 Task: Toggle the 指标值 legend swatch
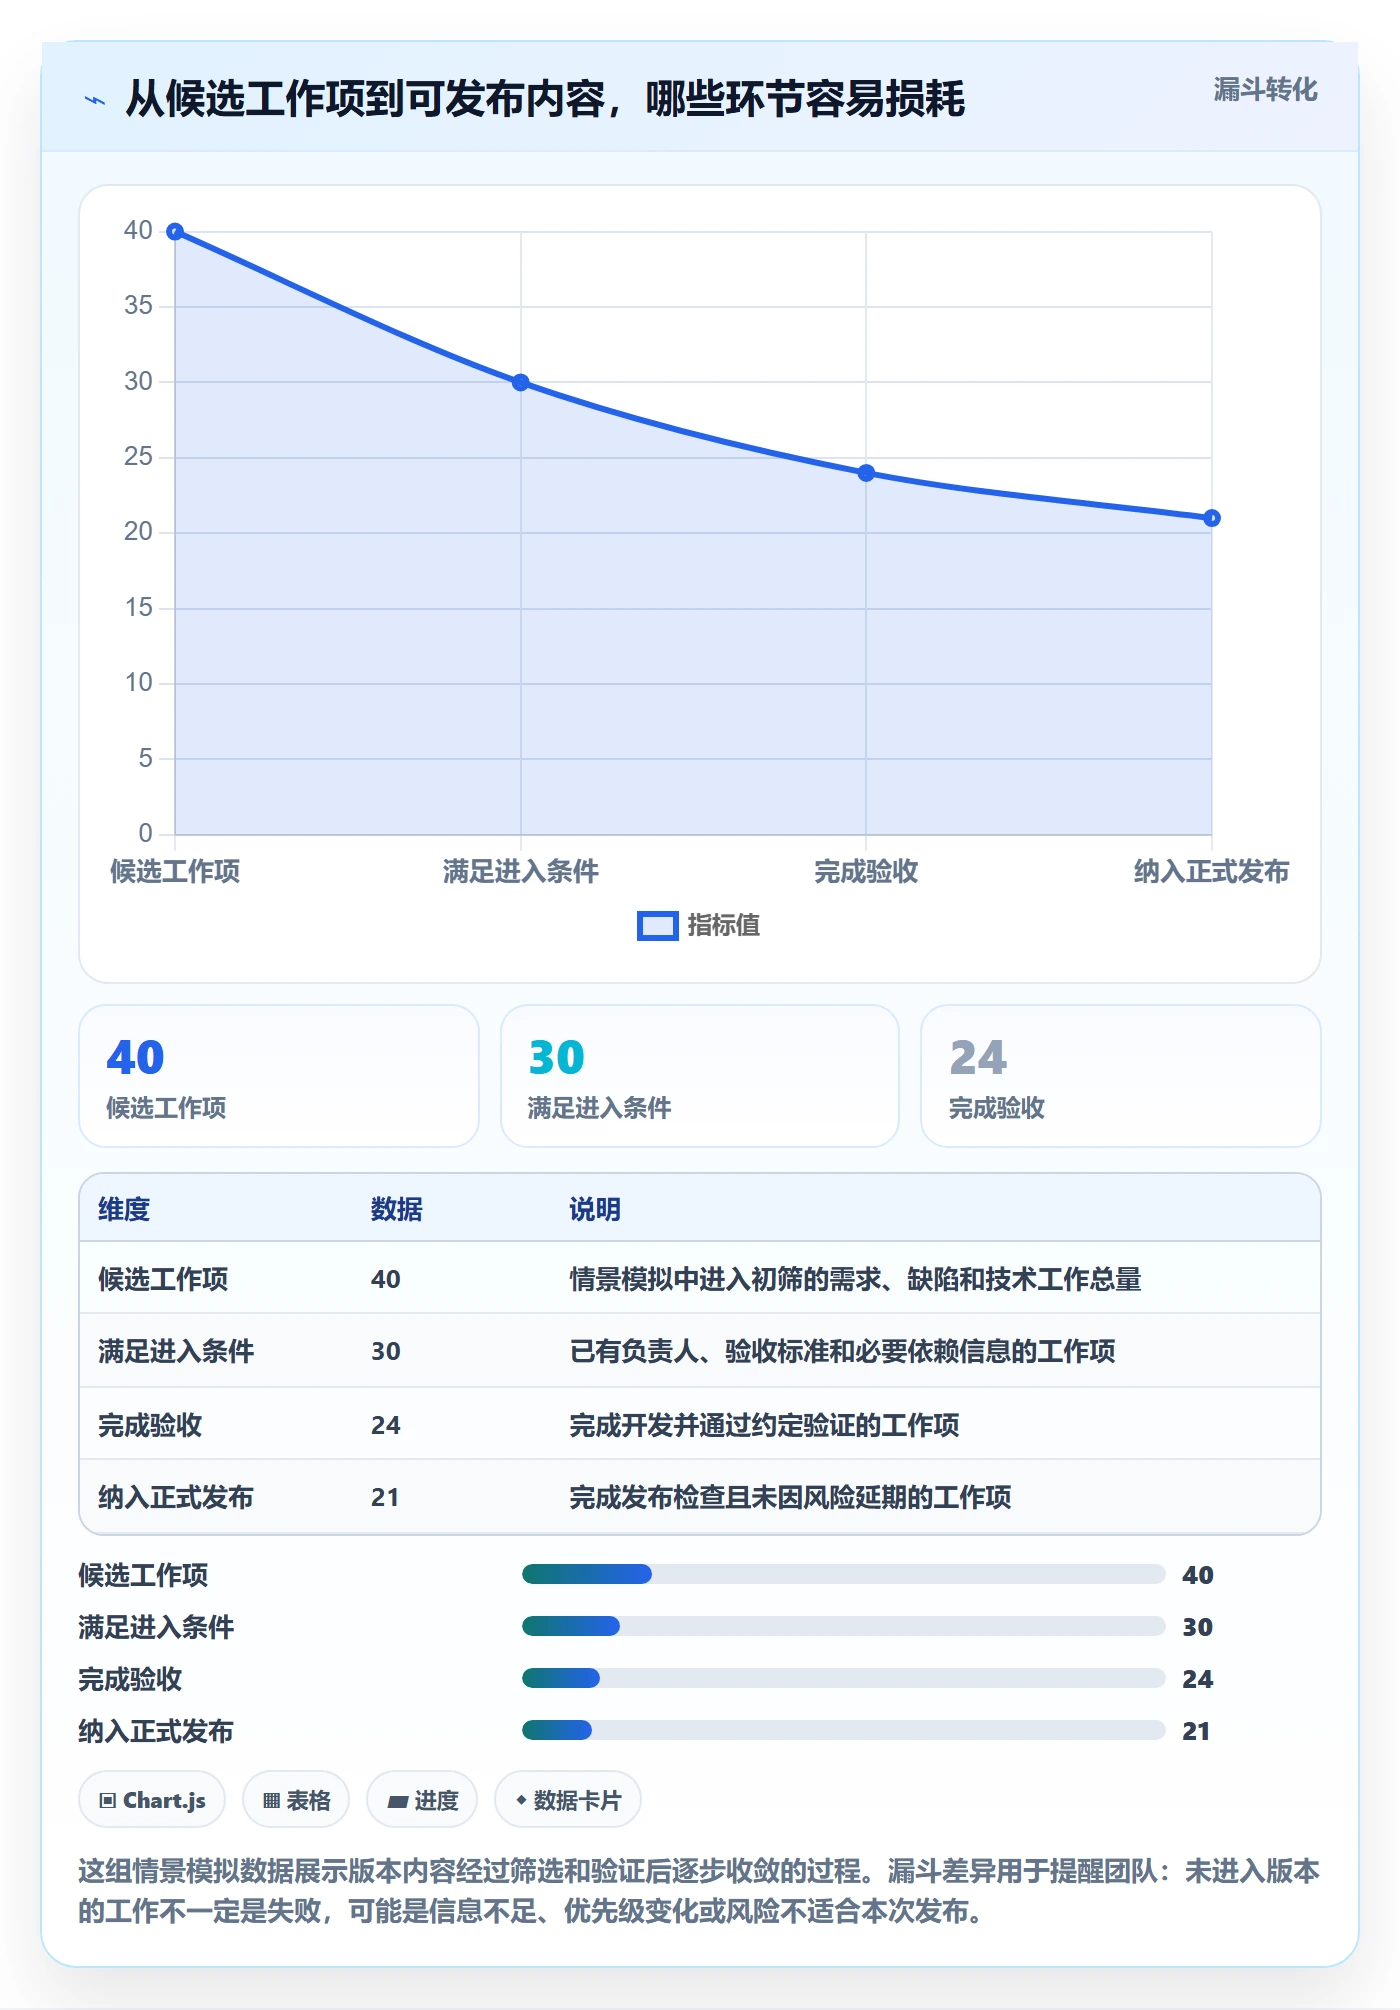click(658, 926)
